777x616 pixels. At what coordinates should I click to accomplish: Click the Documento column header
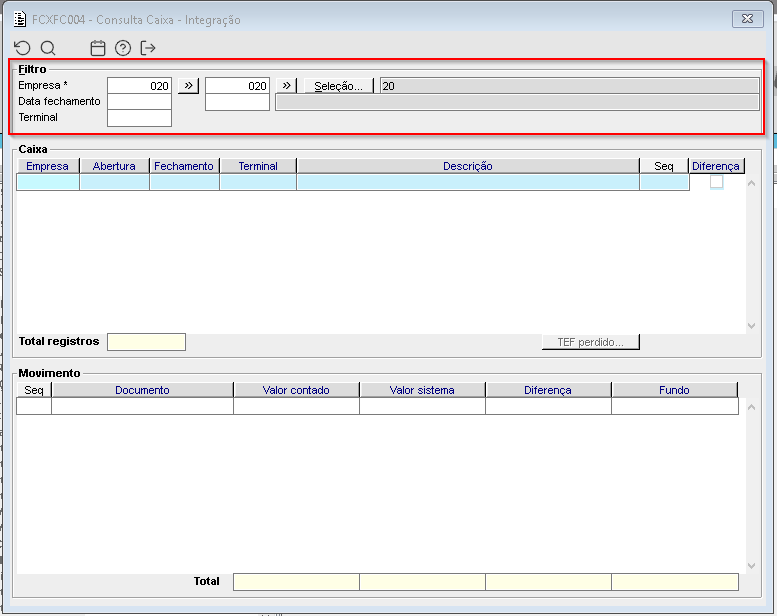click(142, 390)
